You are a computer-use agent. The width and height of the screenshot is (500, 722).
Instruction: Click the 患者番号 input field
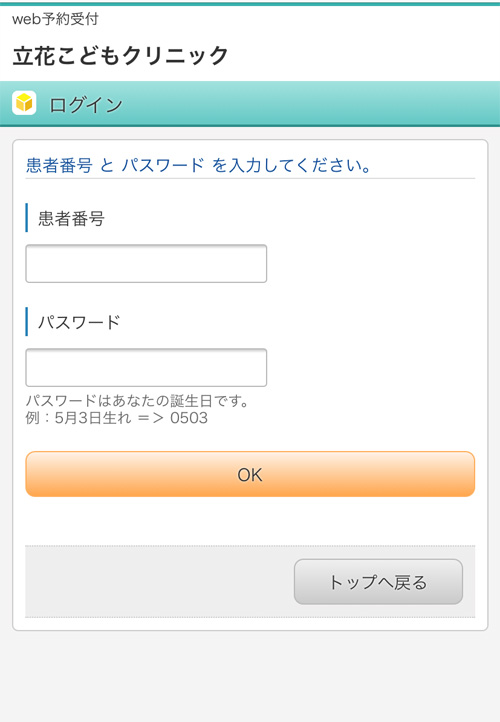146,263
